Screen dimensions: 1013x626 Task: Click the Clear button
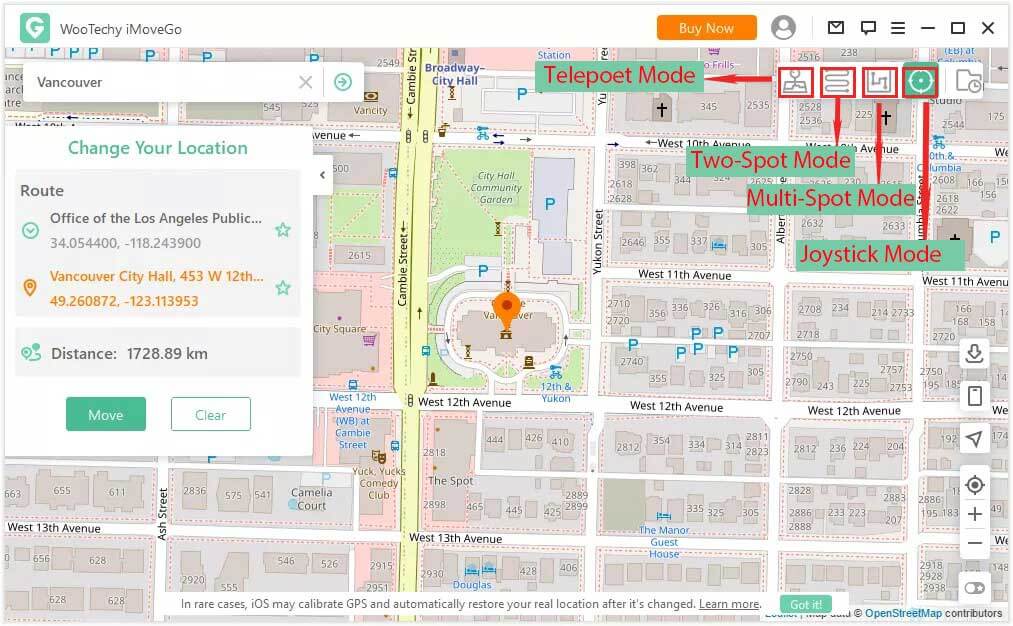coord(210,415)
